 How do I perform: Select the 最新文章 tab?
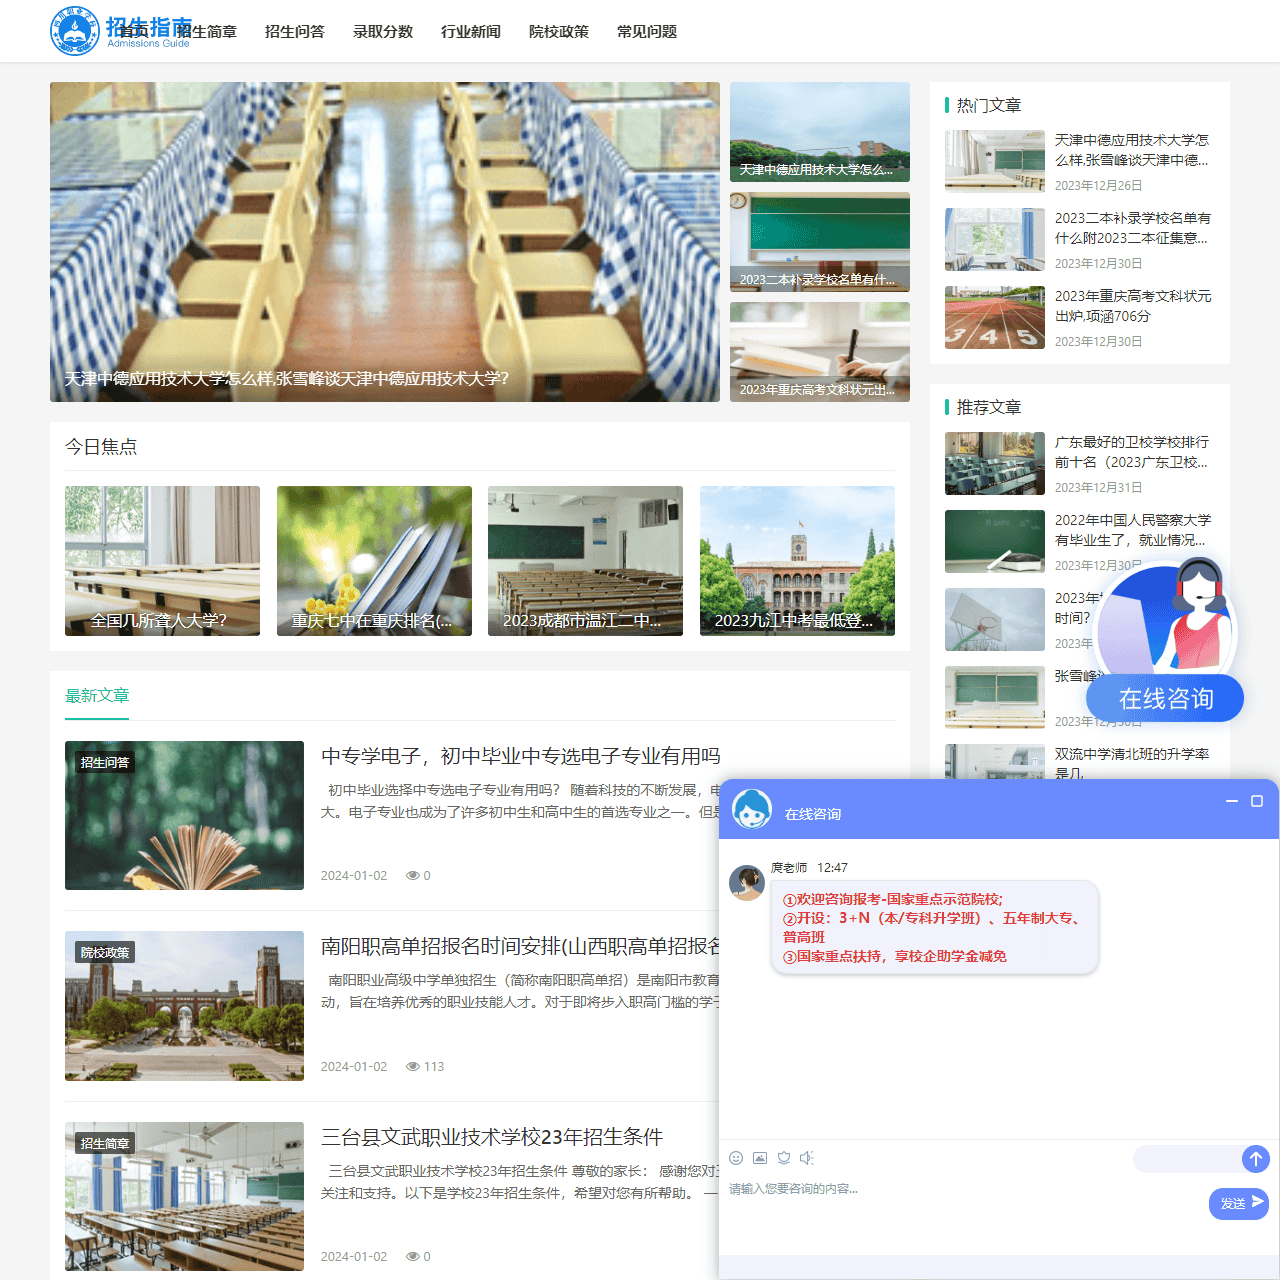point(97,696)
